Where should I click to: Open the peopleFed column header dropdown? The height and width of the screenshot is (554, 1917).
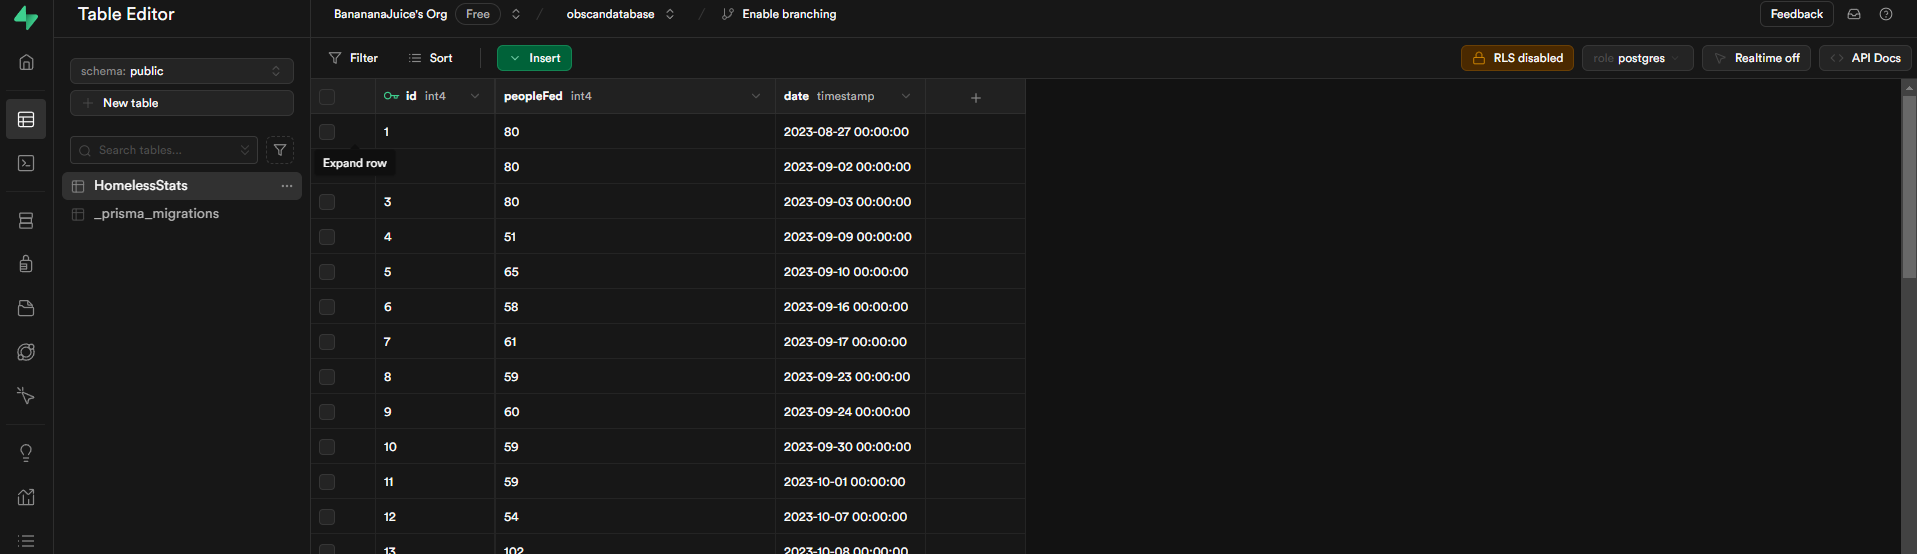756,96
